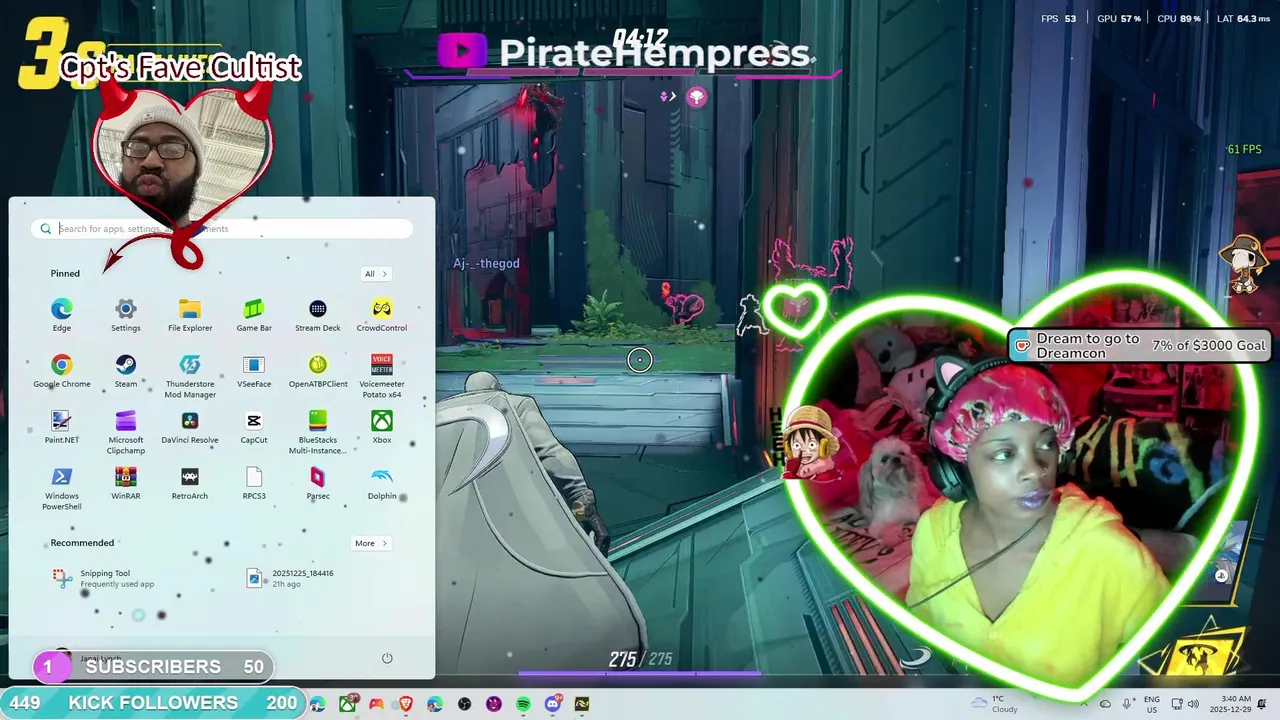Screen dimensions: 1280x720
Task: Click the microphone tray icon
Action: click(1127, 704)
